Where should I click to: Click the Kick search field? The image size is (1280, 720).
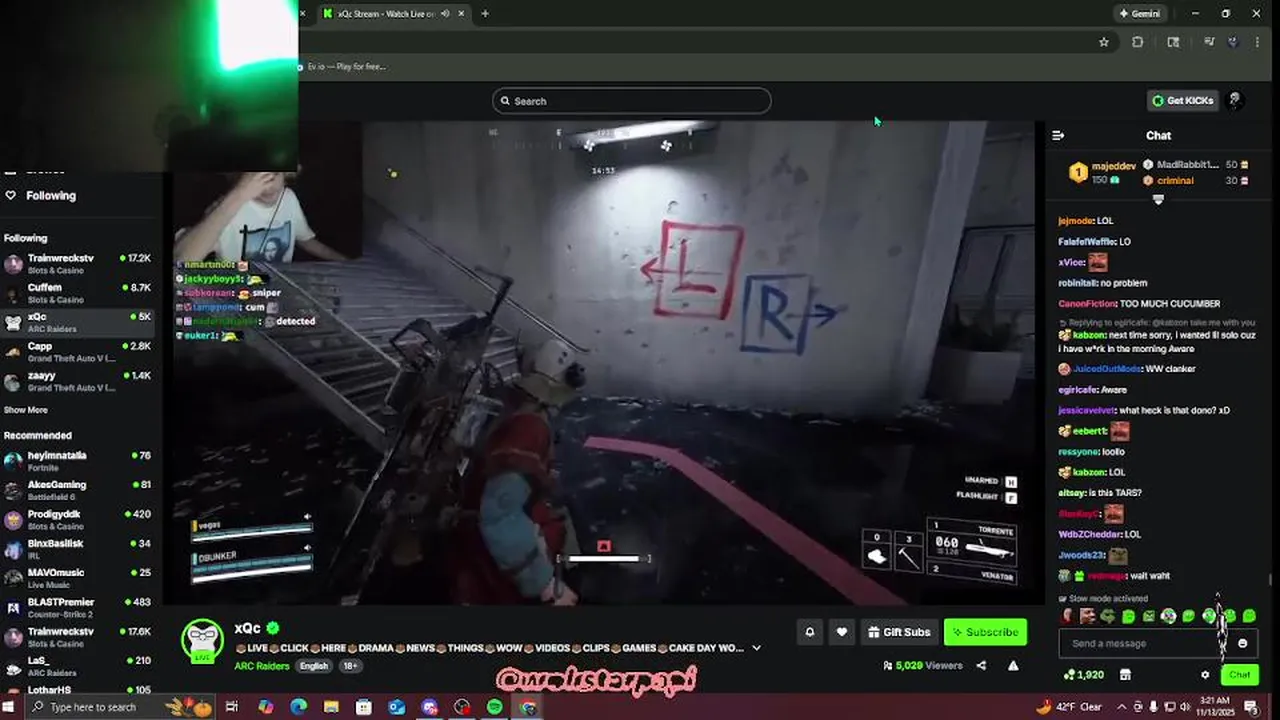pyautogui.click(x=631, y=101)
